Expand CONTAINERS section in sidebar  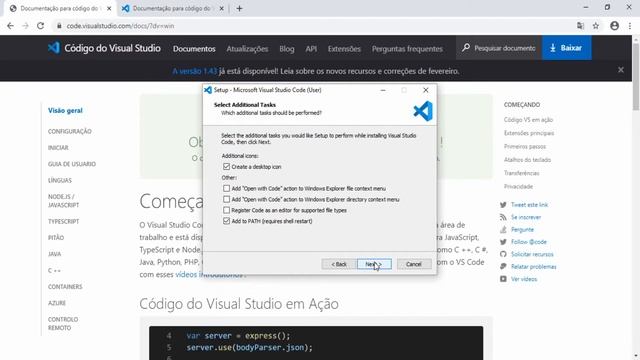click(65, 287)
